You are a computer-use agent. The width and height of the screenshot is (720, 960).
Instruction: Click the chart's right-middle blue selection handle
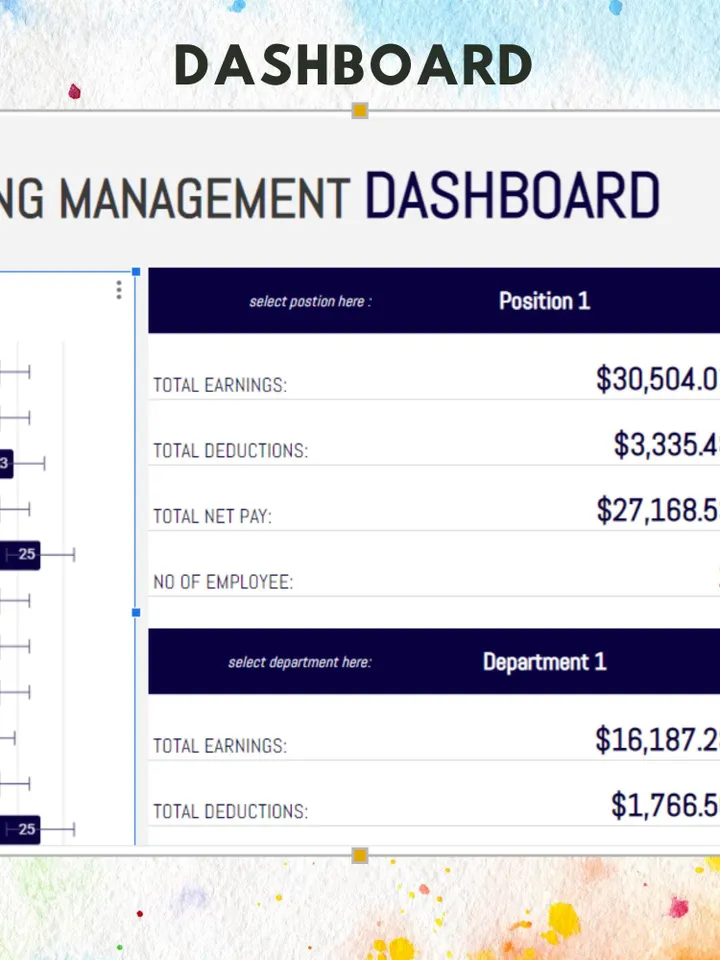[x=136, y=612]
